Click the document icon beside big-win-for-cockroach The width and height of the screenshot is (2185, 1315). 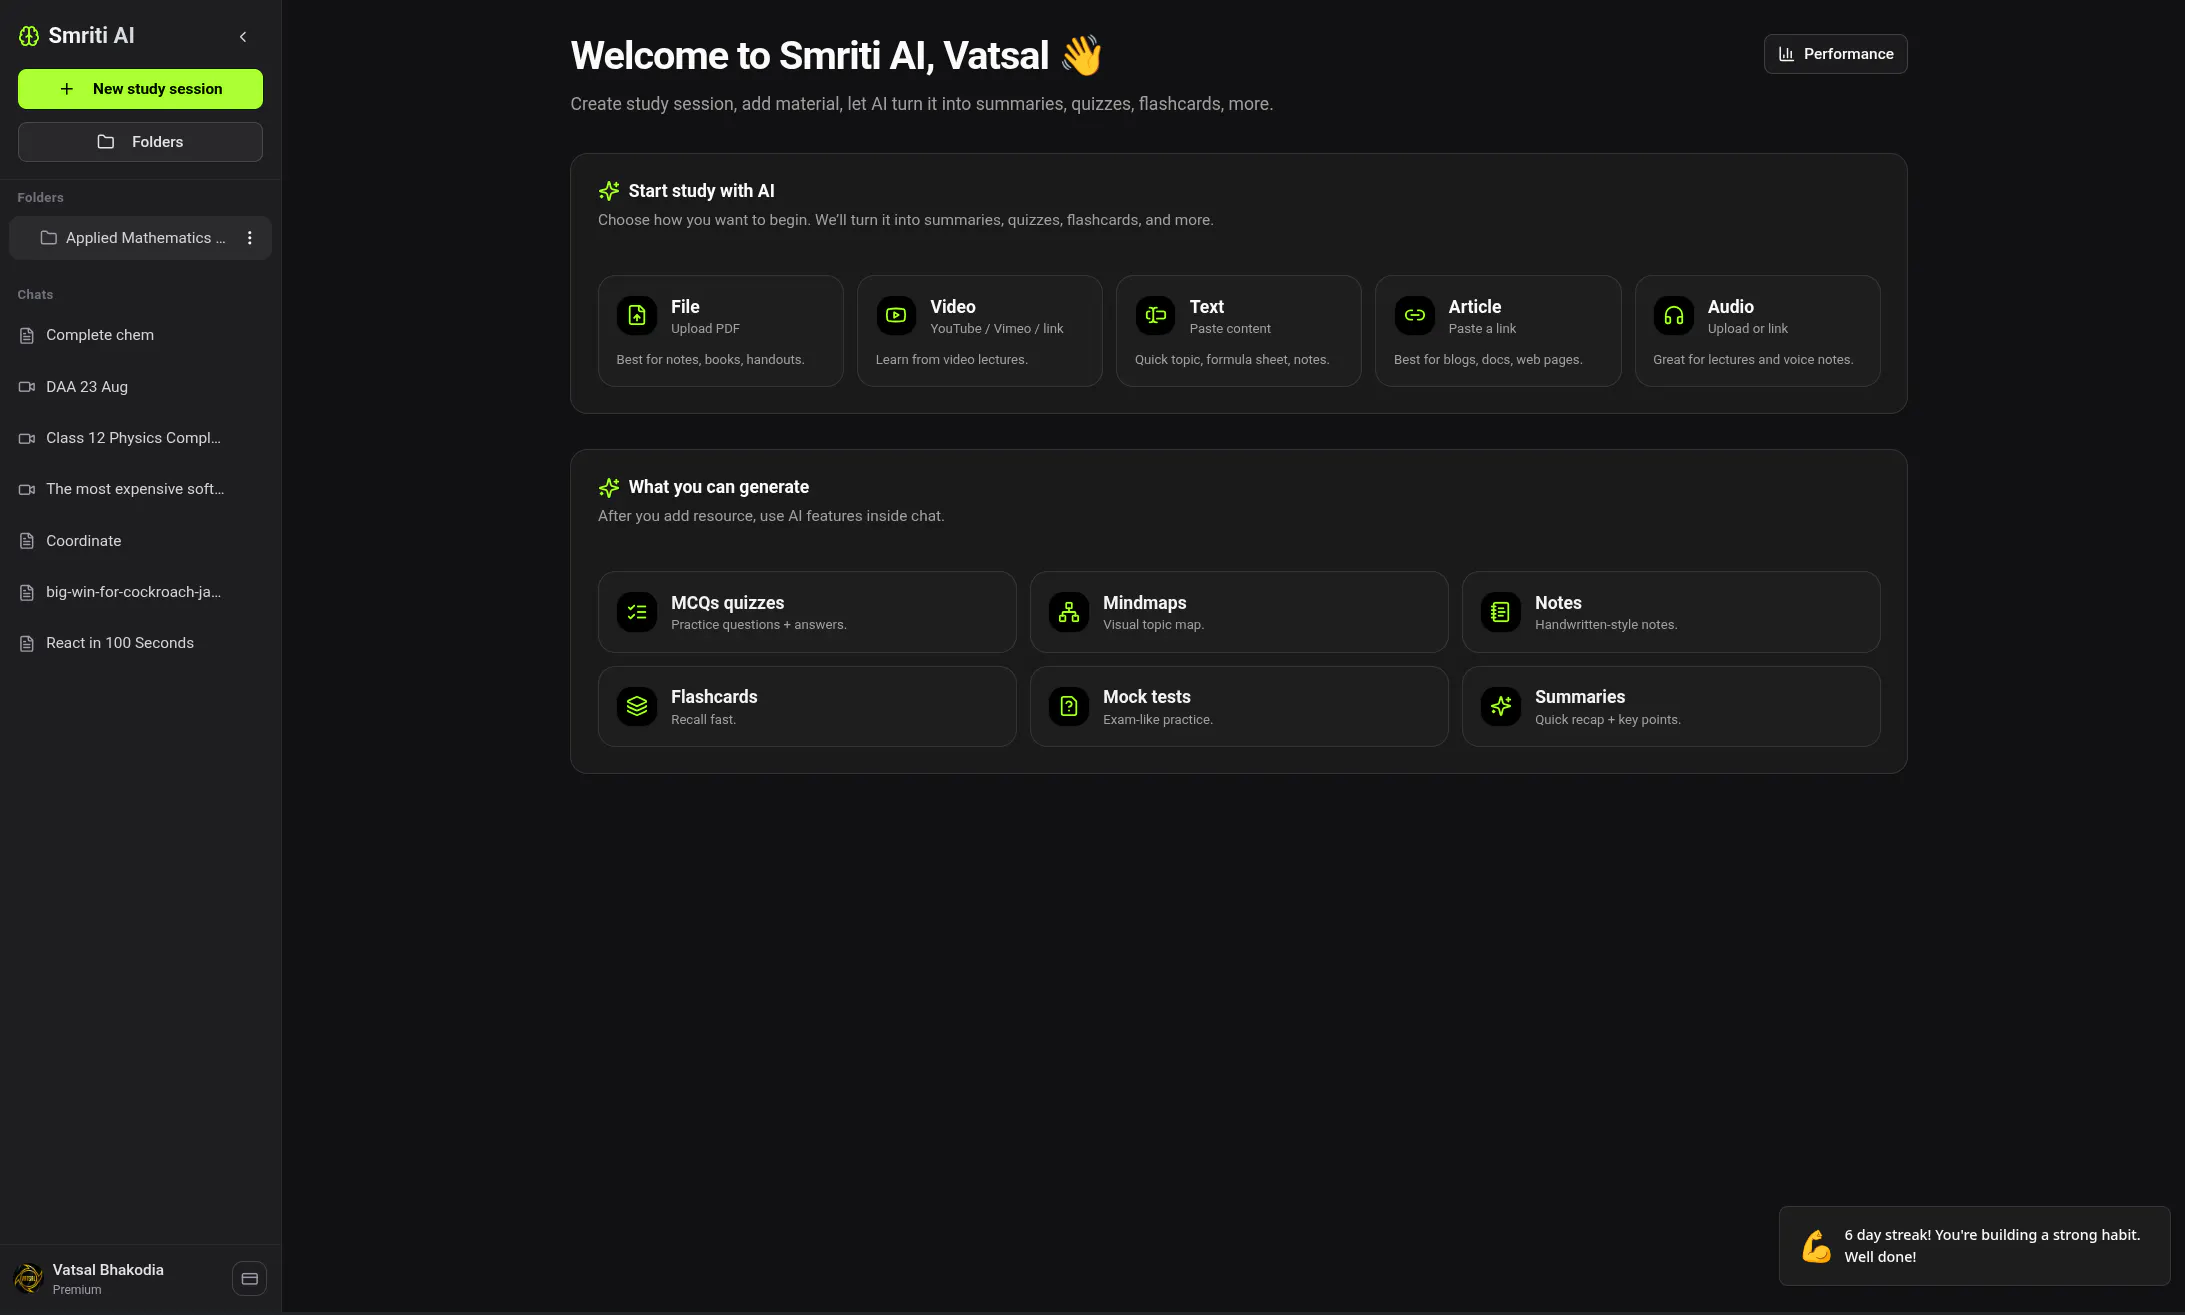(x=27, y=593)
